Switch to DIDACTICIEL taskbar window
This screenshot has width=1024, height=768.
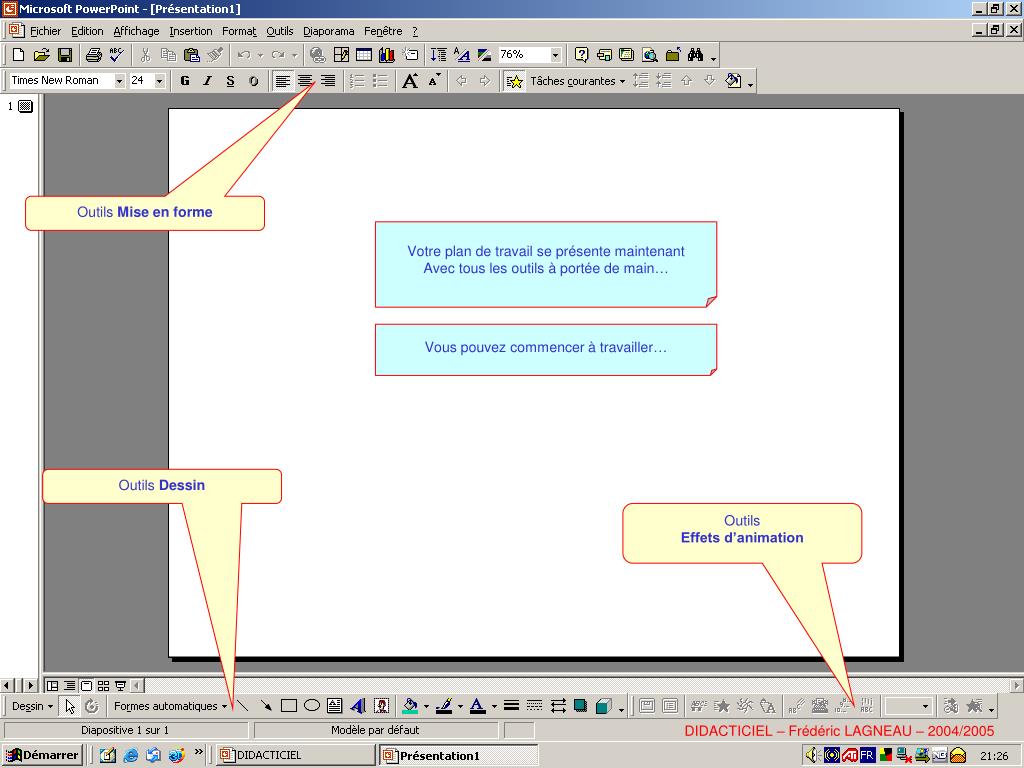pyautogui.click(x=295, y=755)
